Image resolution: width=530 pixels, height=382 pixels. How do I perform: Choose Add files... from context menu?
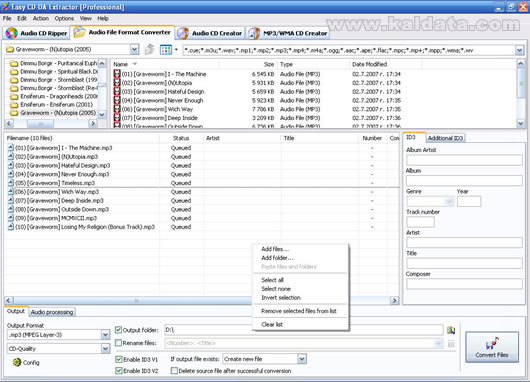pyautogui.click(x=300, y=249)
